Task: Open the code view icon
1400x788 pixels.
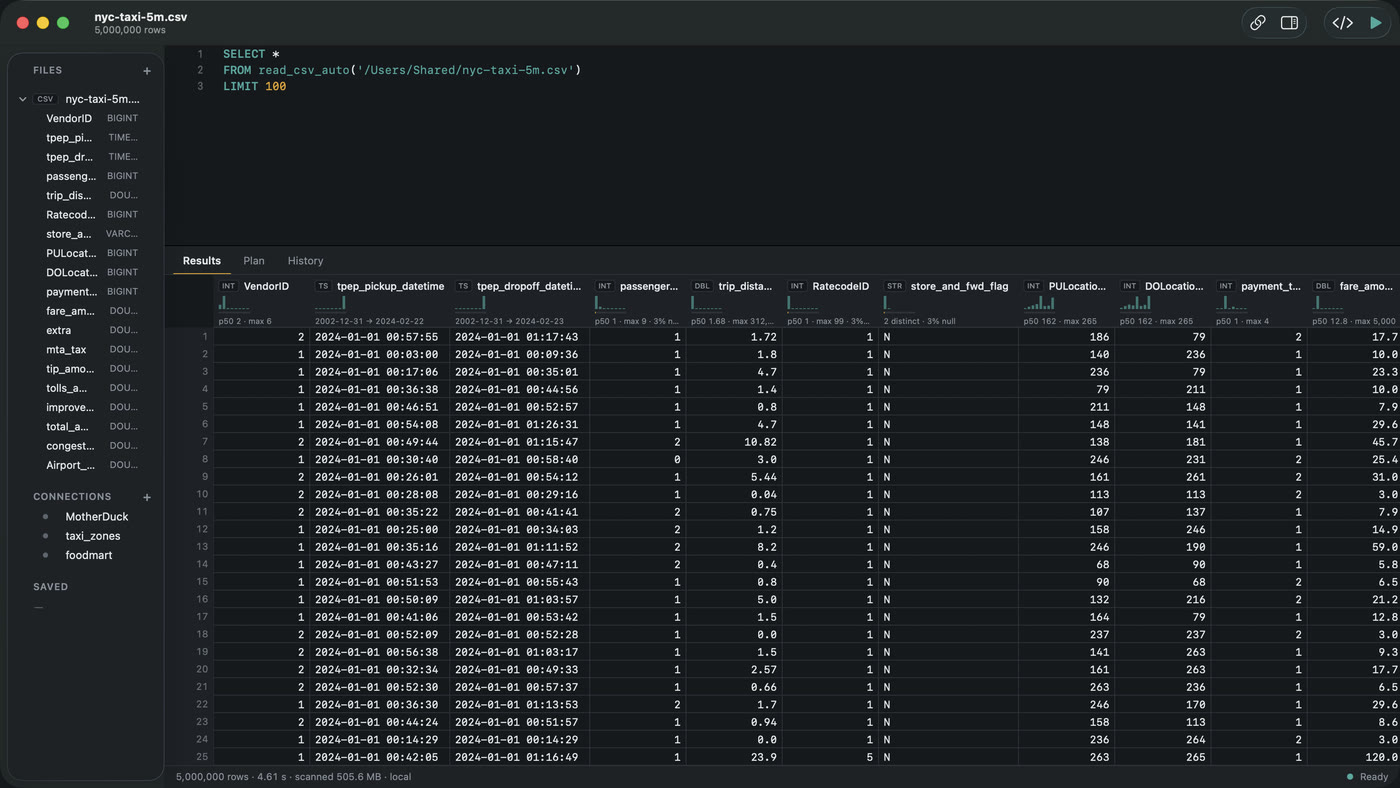Action: point(1342,23)
